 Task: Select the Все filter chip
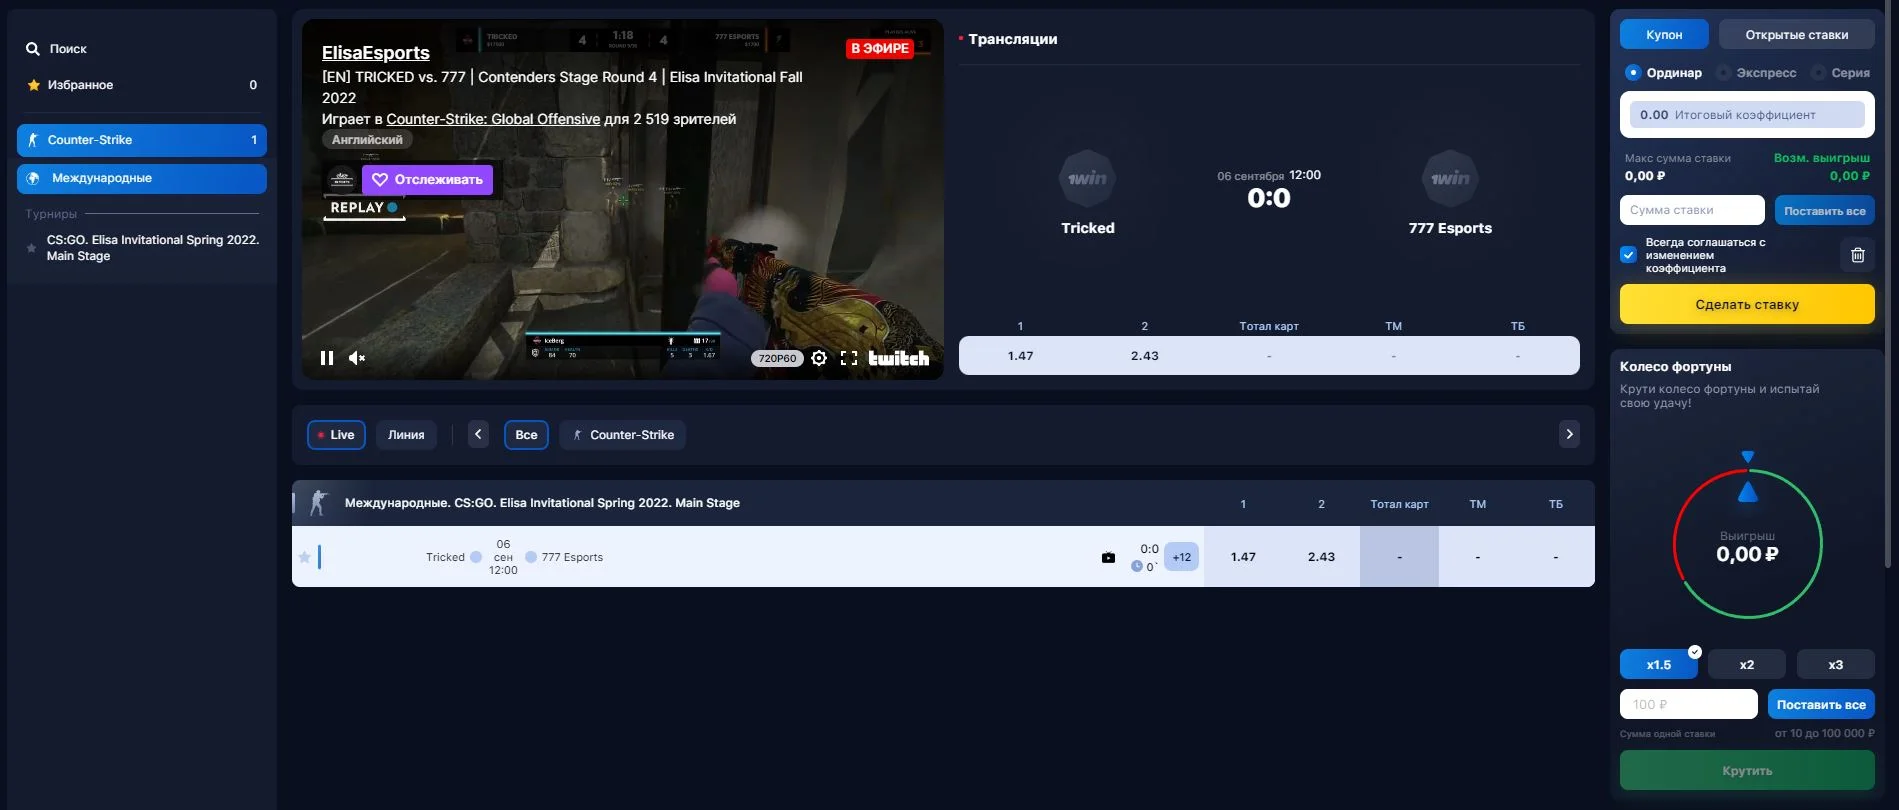(x=526, y=435)
